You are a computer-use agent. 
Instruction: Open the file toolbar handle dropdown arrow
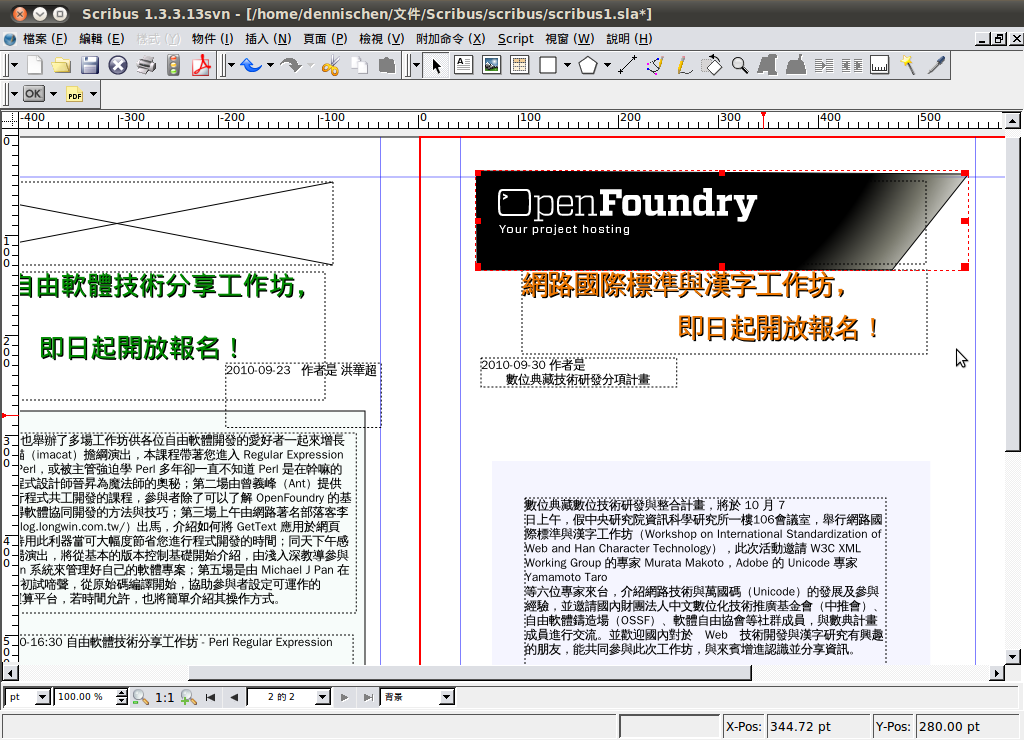(x=14, y=65)
